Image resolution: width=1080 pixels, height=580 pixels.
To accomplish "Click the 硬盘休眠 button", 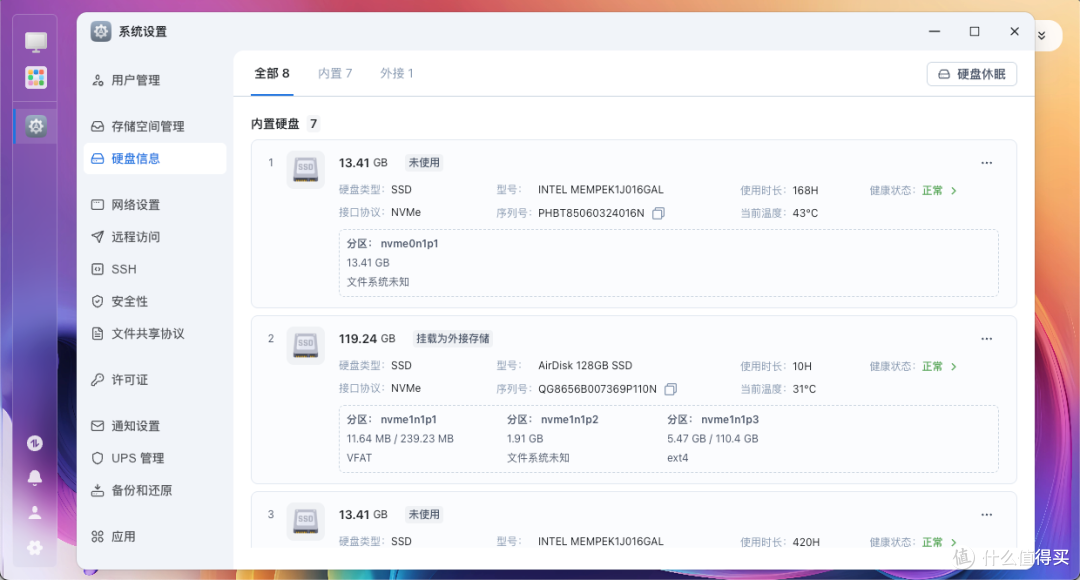I will 971,74.
